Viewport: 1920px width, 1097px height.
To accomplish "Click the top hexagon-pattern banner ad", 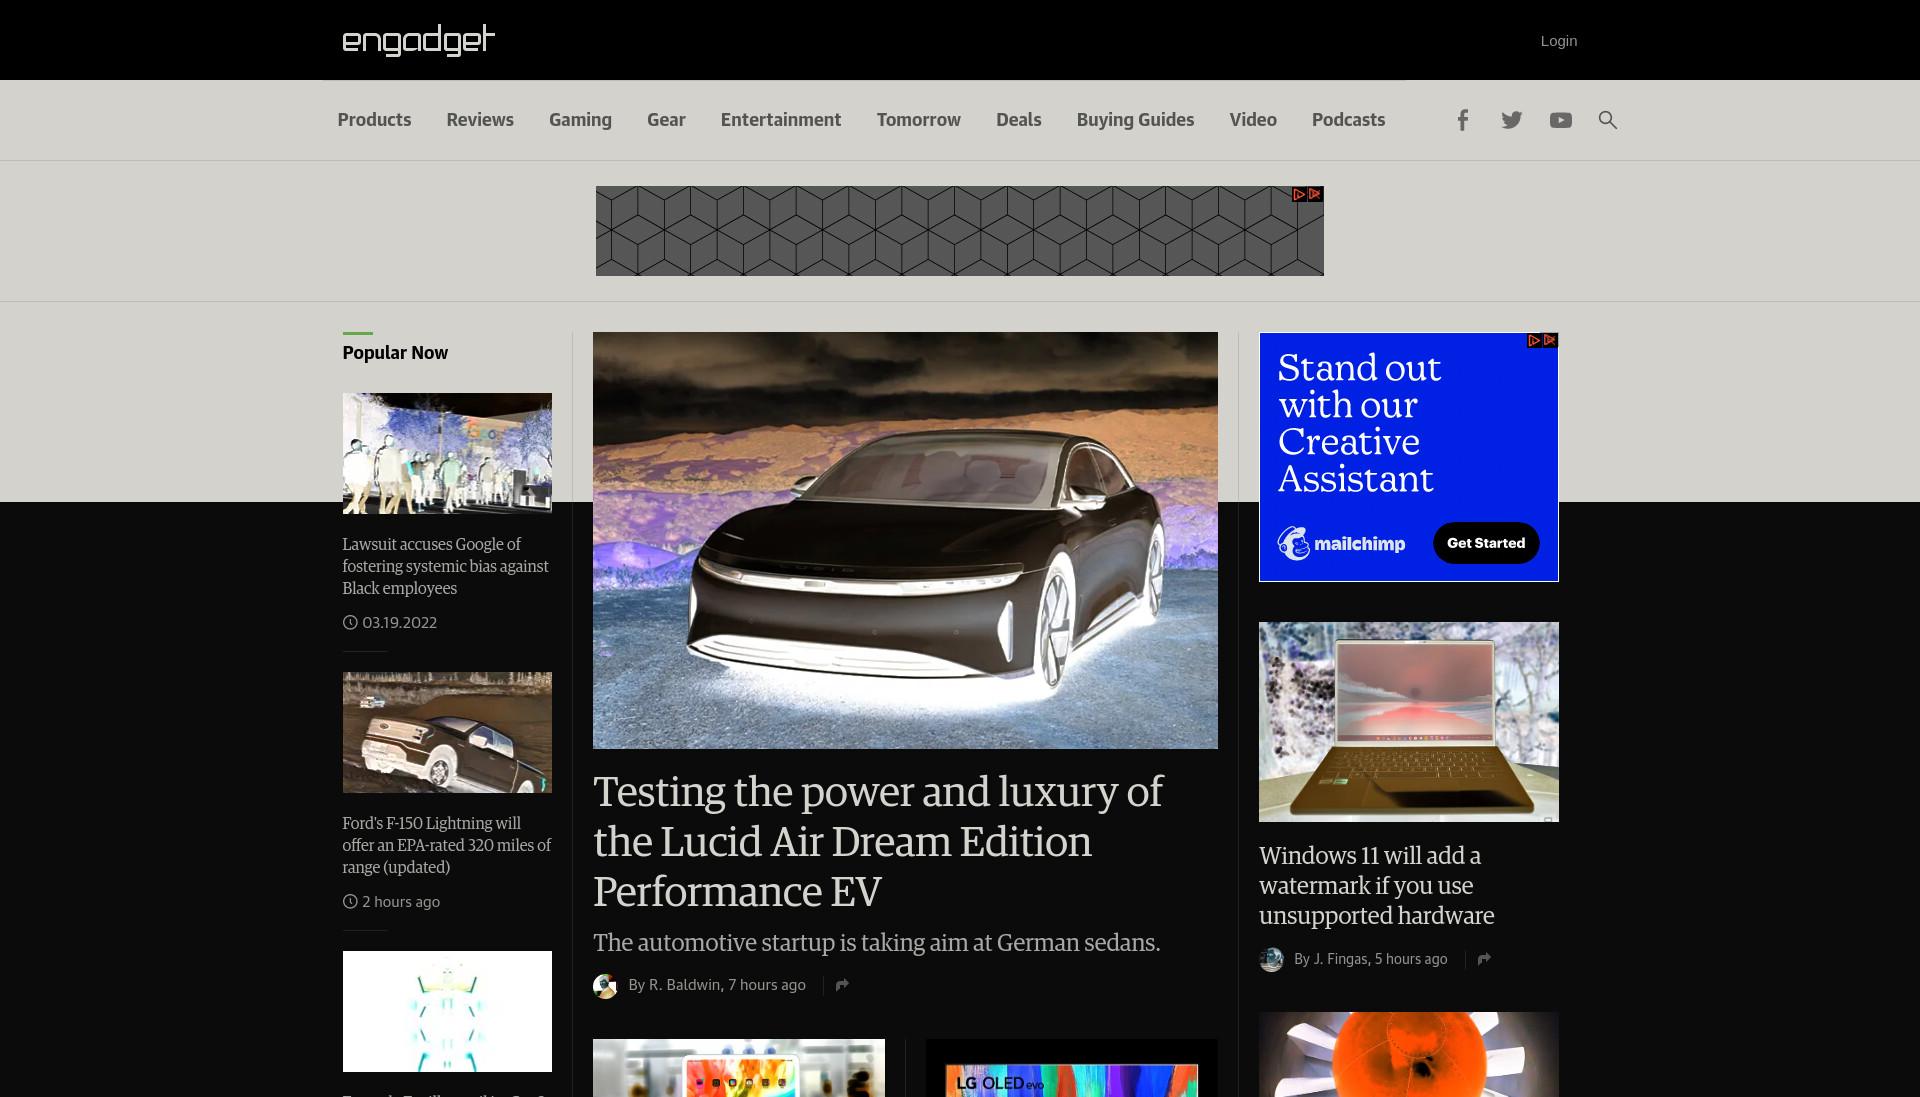I will [959, 231].
